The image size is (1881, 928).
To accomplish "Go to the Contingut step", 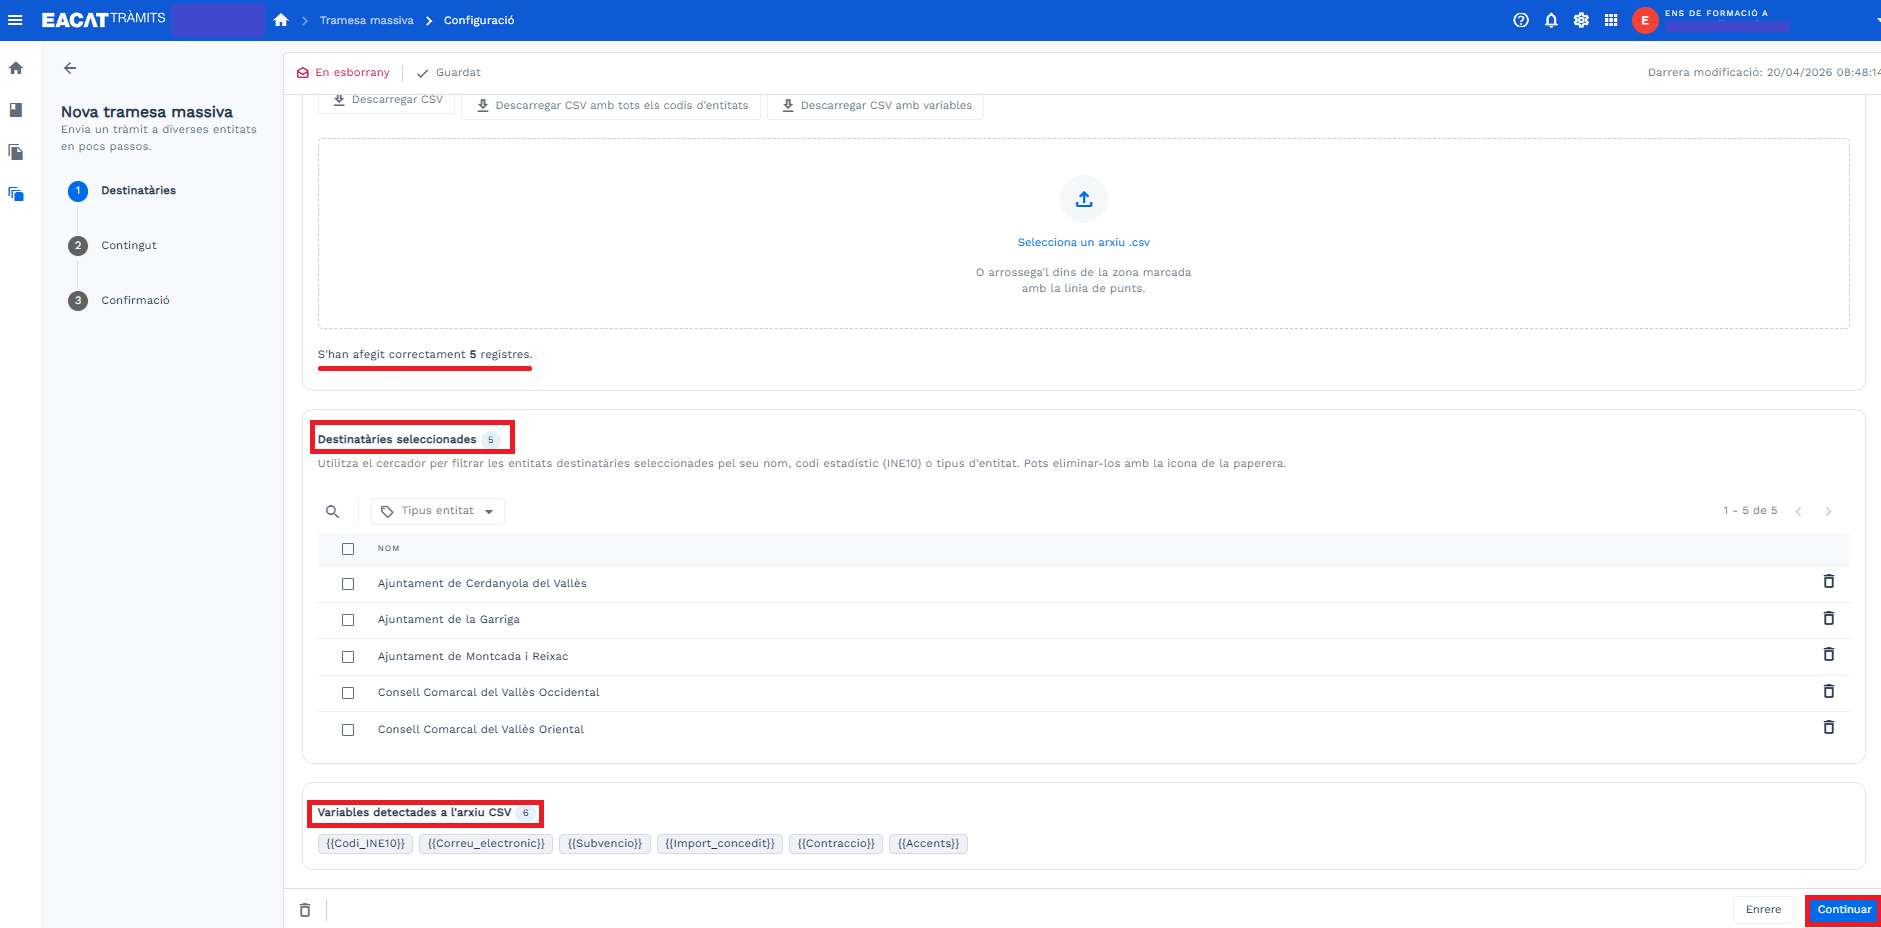I will 129,246.
